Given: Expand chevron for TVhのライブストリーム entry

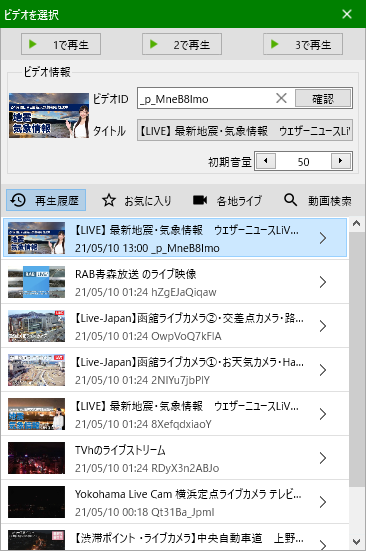Looking at the screenshot, I should pos(323,458).
